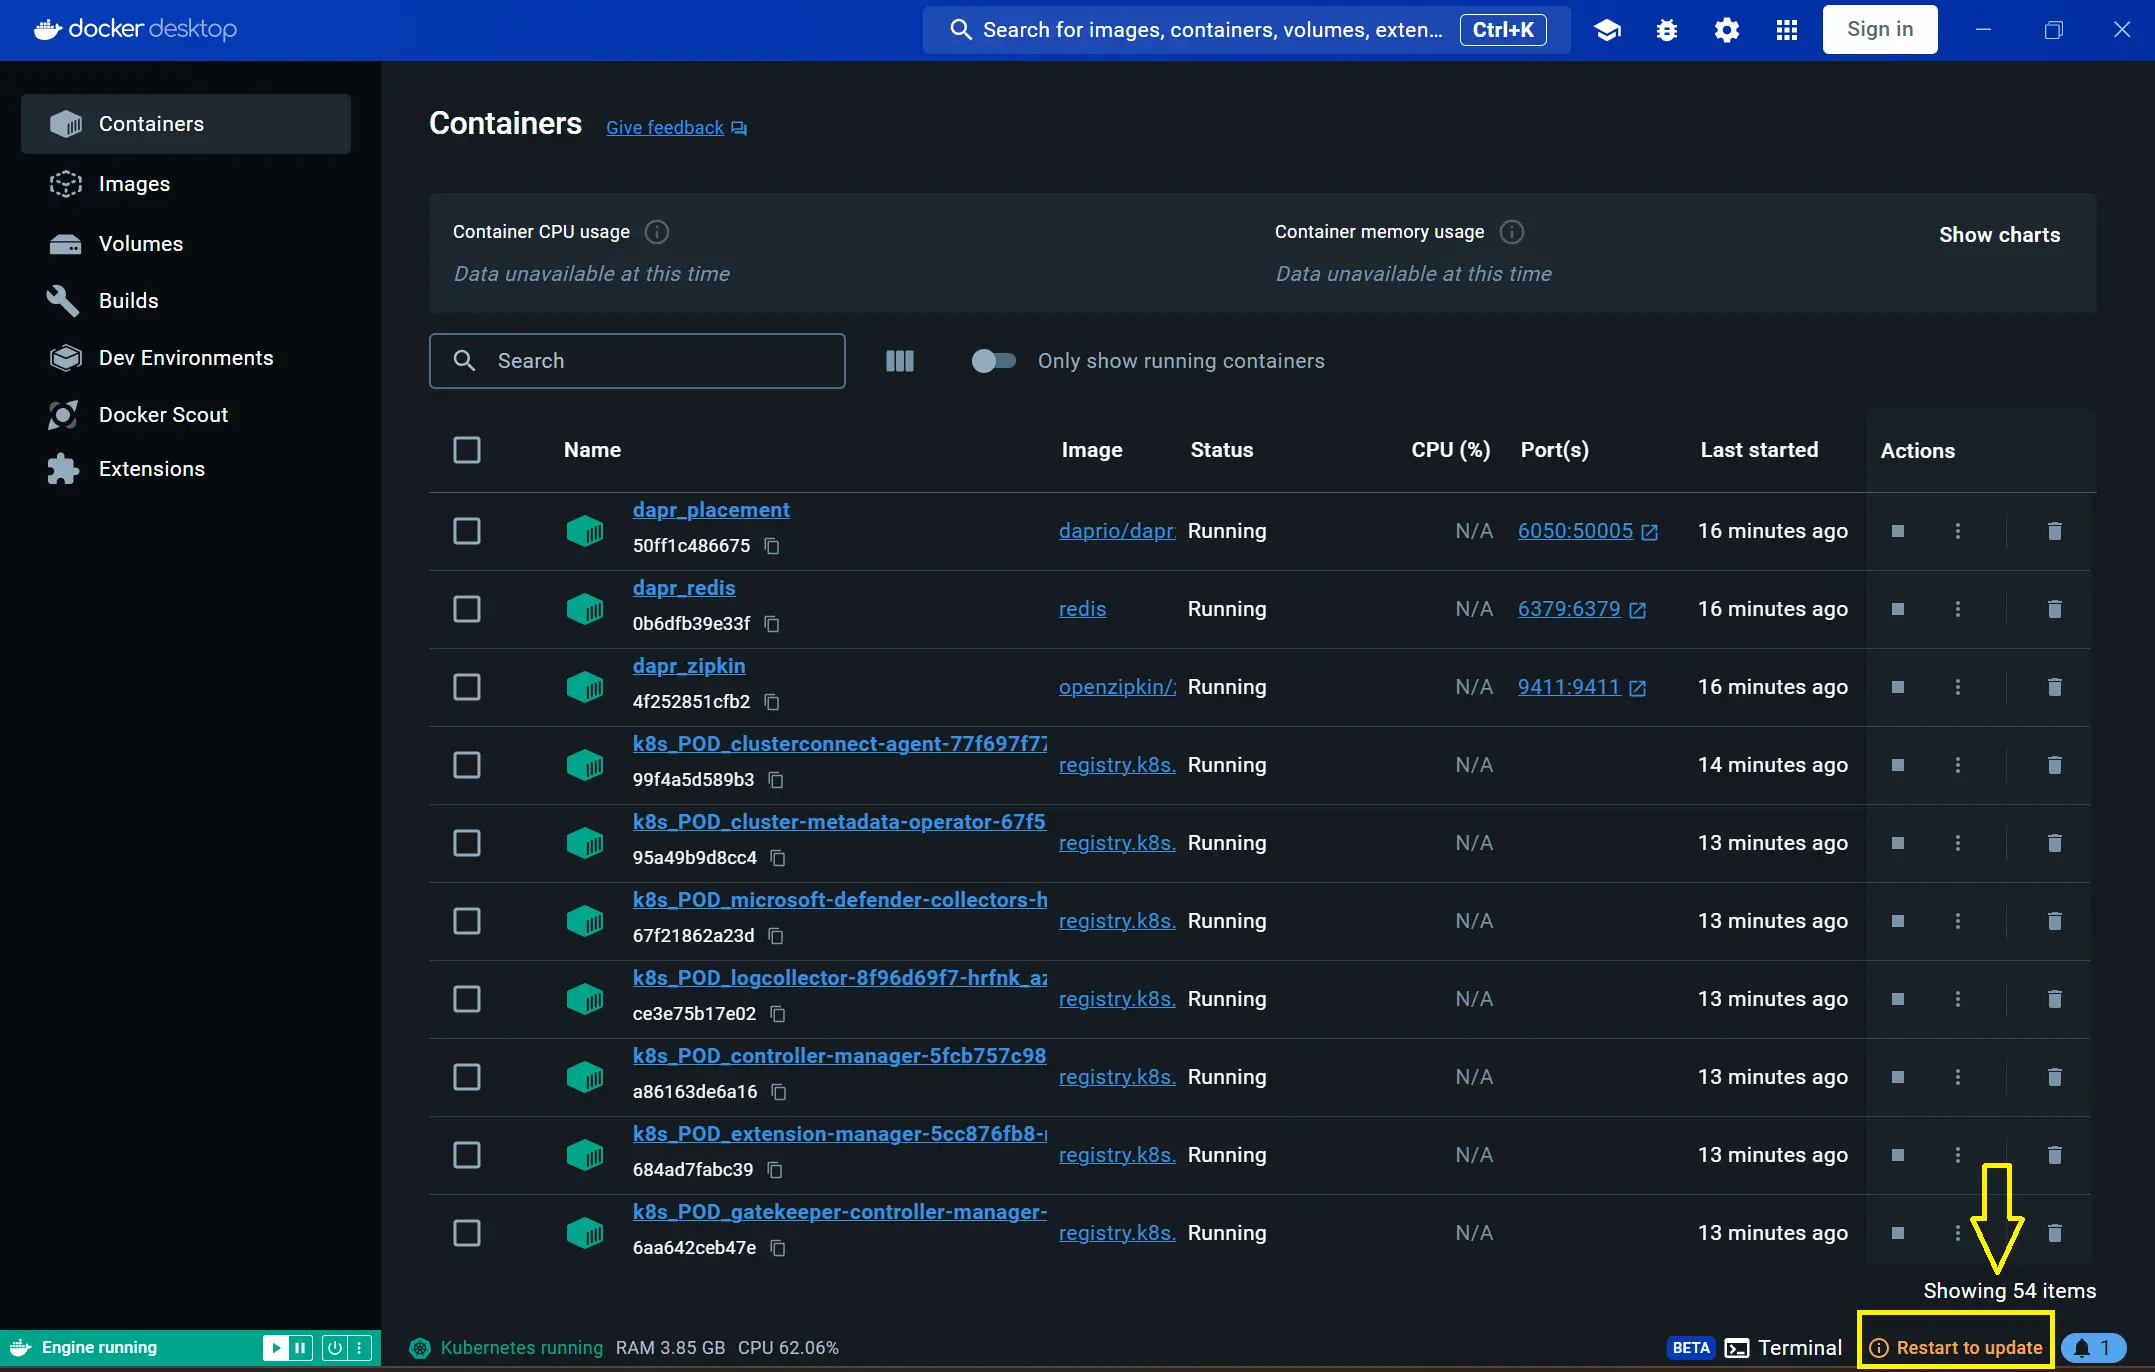Toggle Only show running containers switch
The height and width of the screenshot is (1372, 2155).
[x=993, y=361]
